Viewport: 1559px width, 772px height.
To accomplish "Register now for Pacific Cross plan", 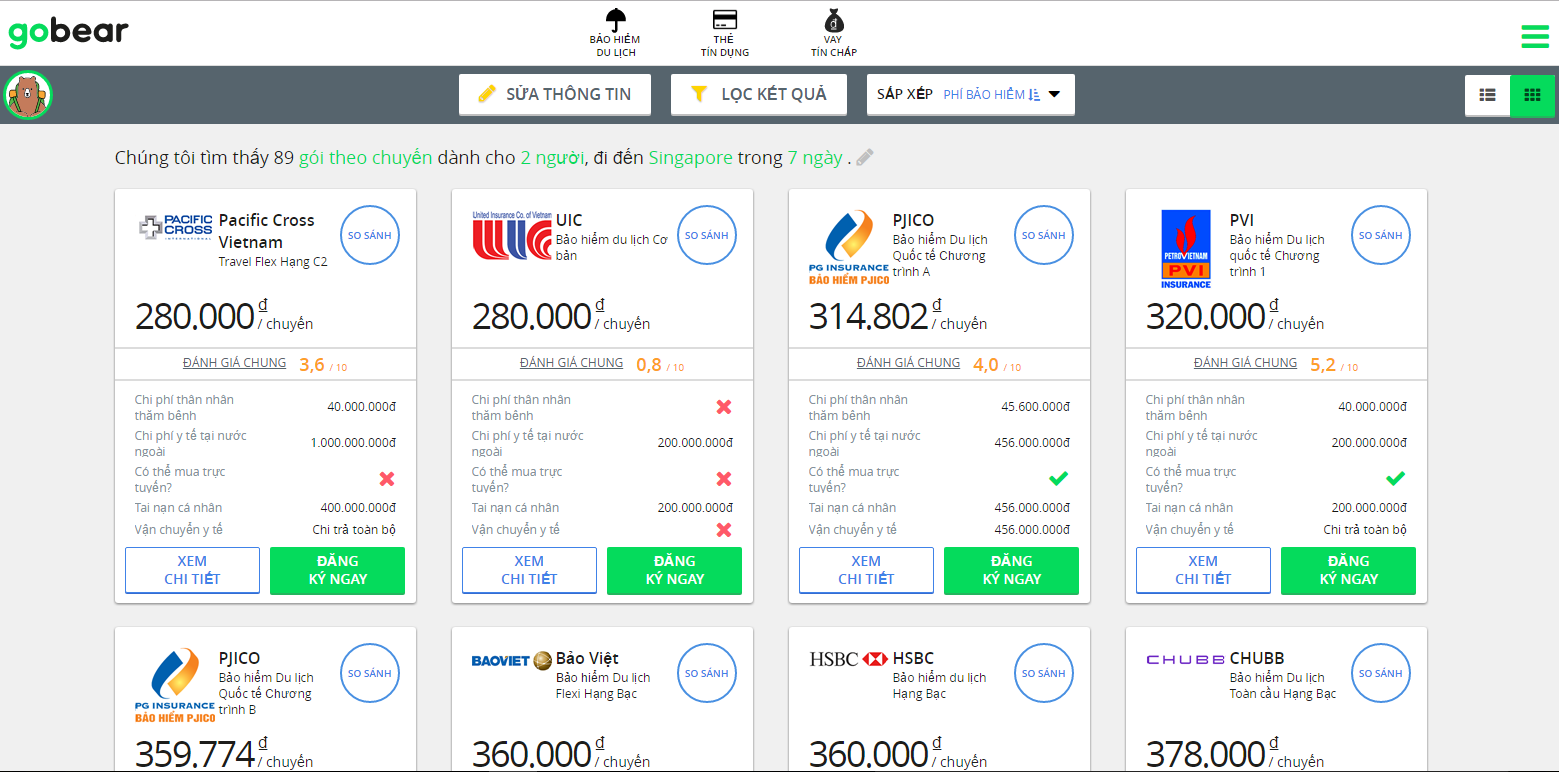I will click(337, 570).
